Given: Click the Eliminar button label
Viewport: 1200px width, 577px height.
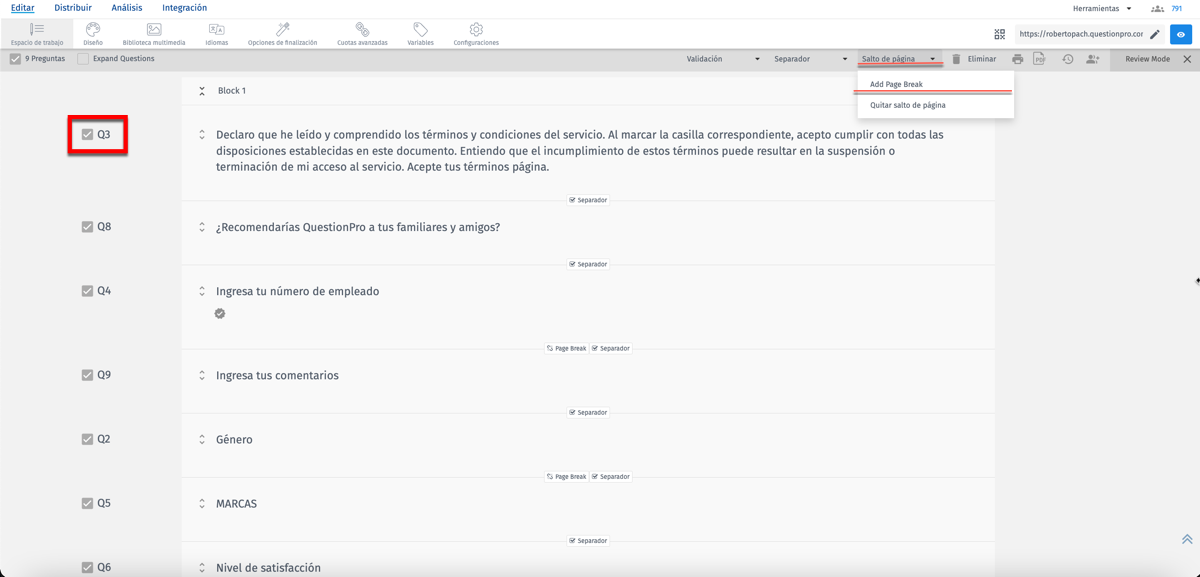Looking at the screenshot, I should point(982,59).
